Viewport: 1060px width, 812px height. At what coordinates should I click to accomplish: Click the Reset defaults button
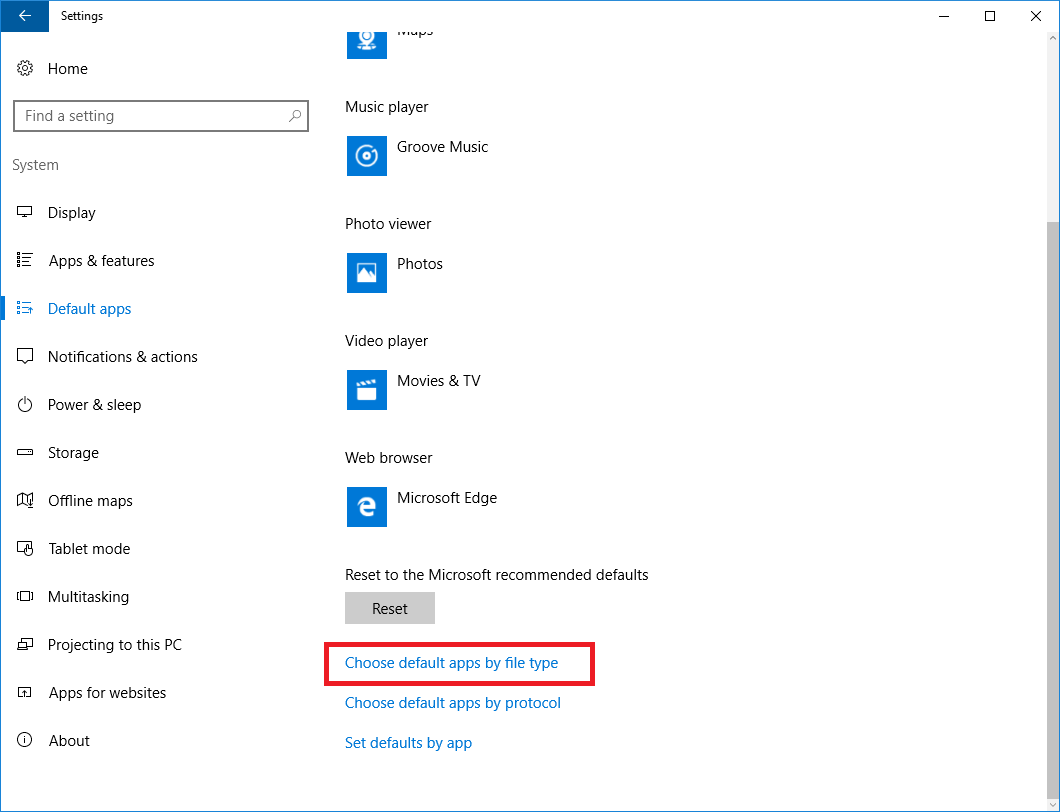[390, 608]
